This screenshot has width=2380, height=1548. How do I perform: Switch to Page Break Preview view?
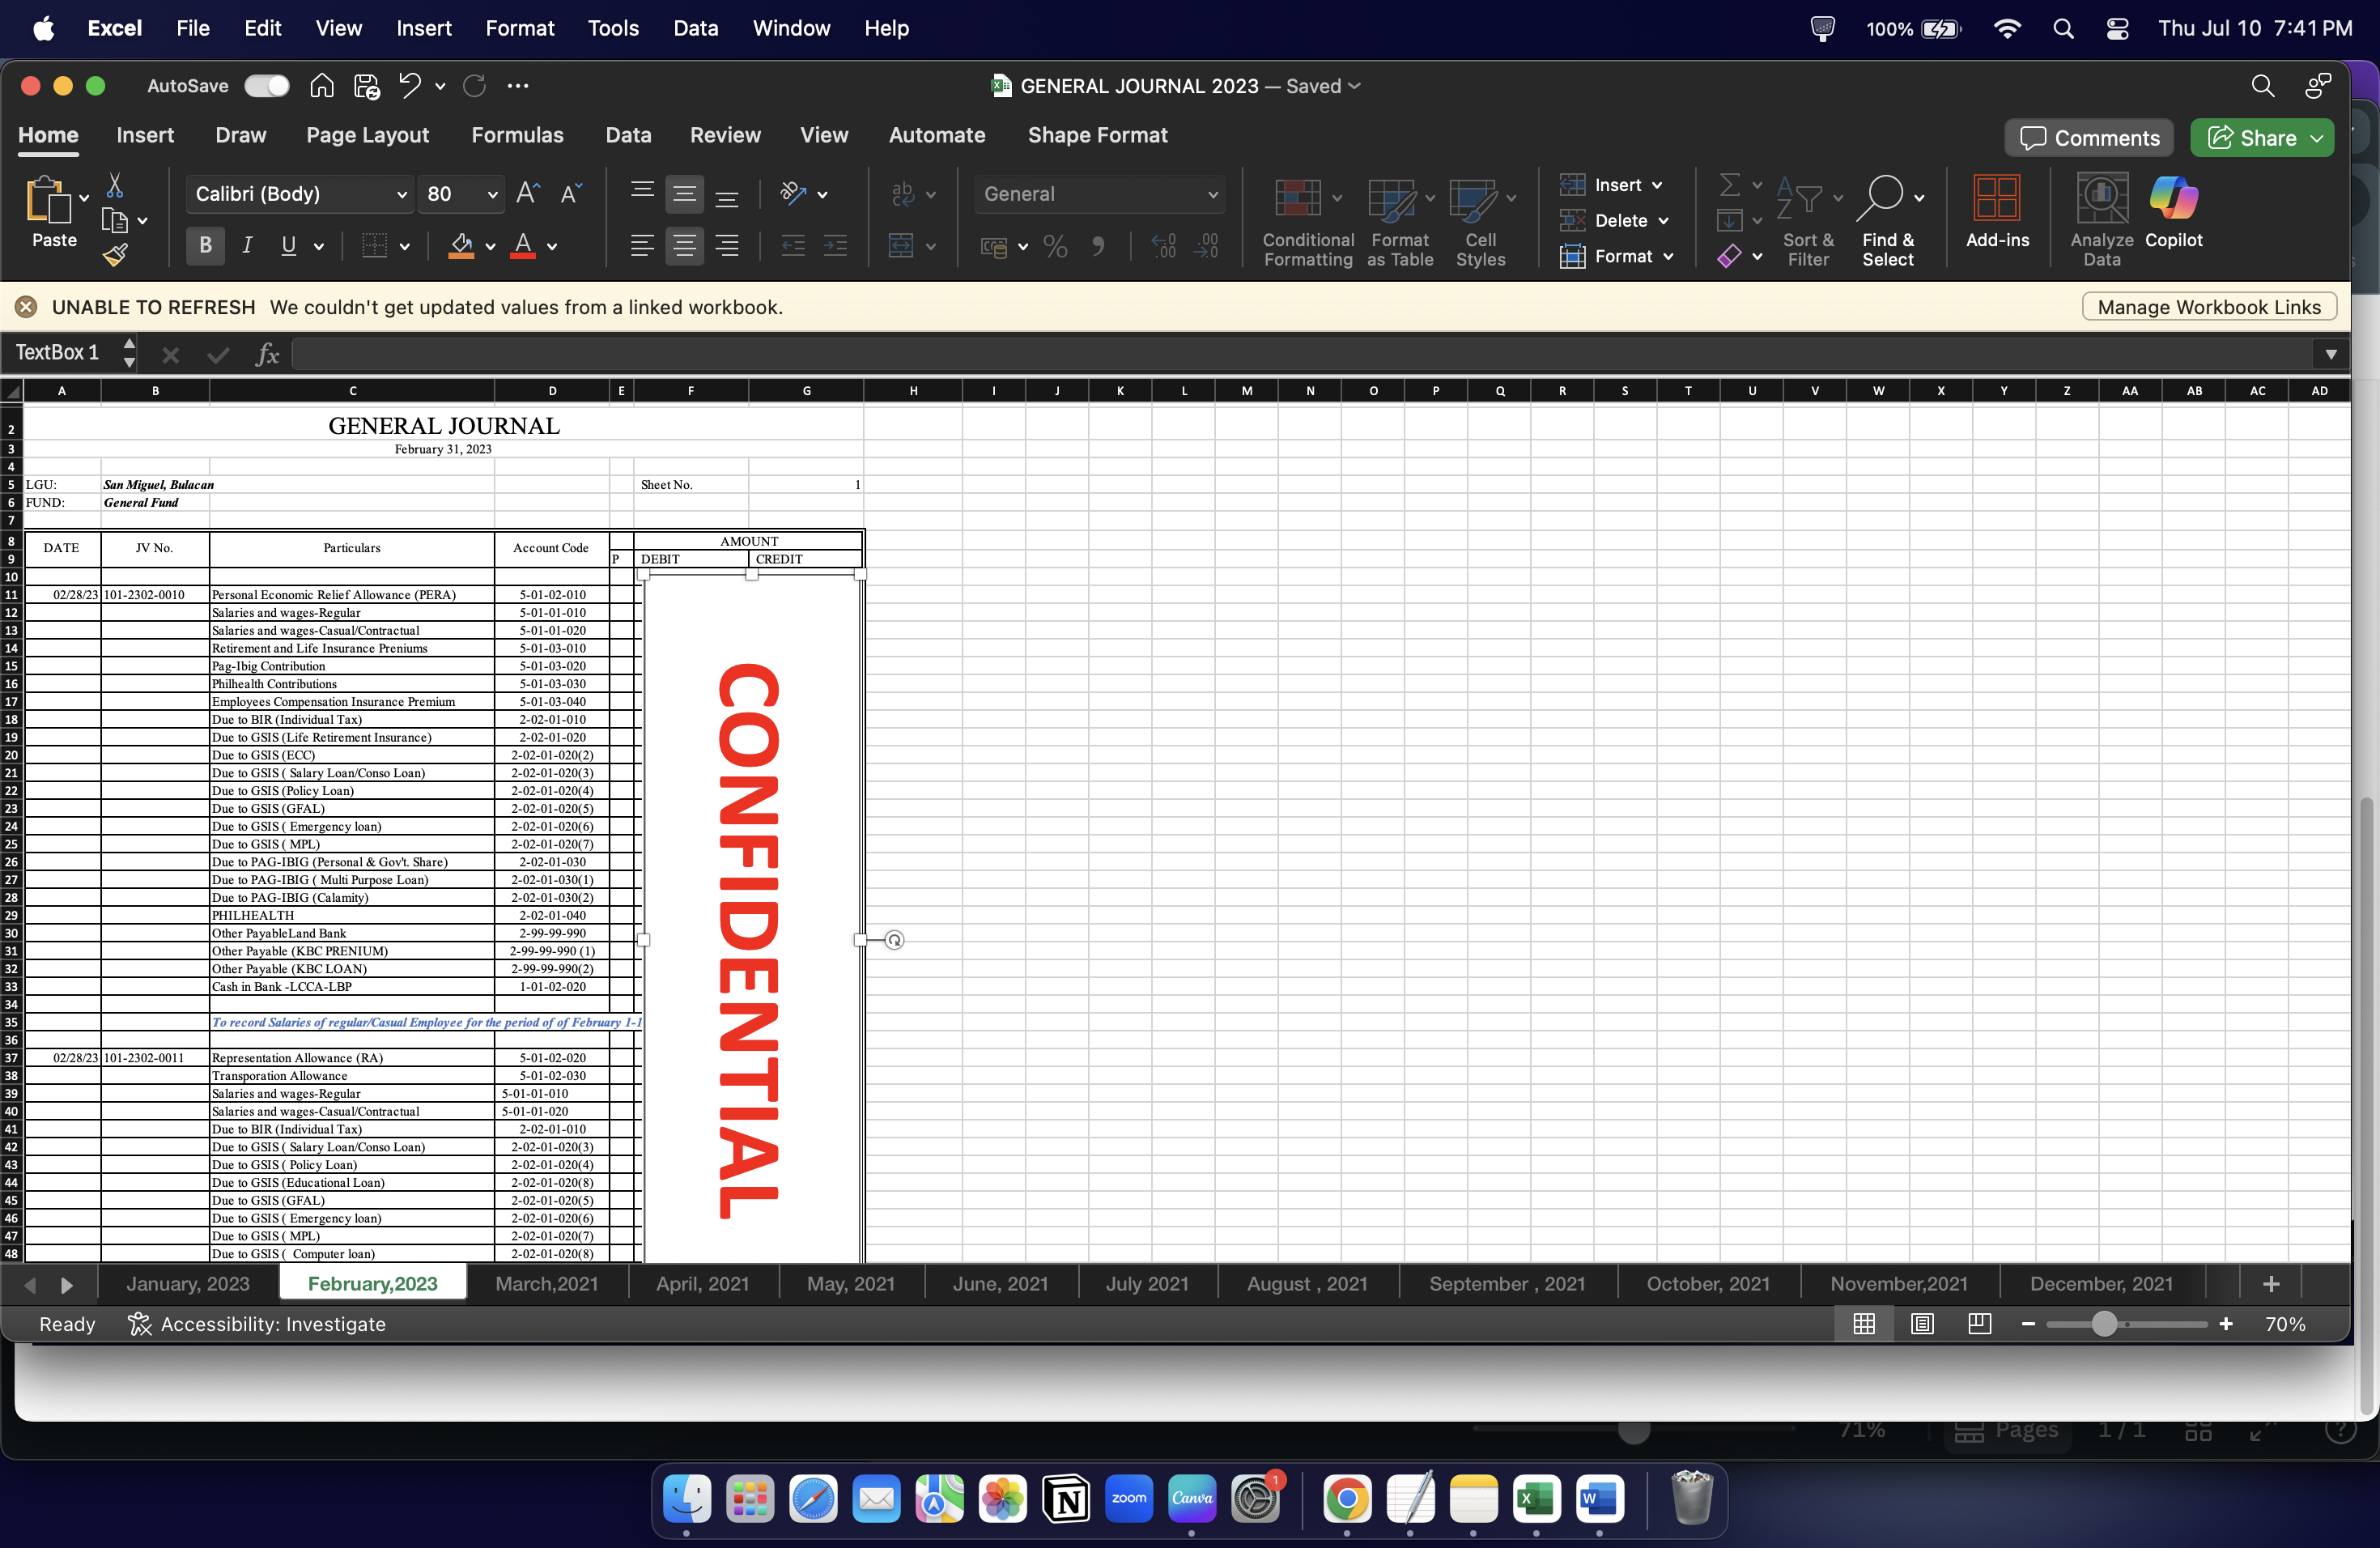point(1979,1324)
